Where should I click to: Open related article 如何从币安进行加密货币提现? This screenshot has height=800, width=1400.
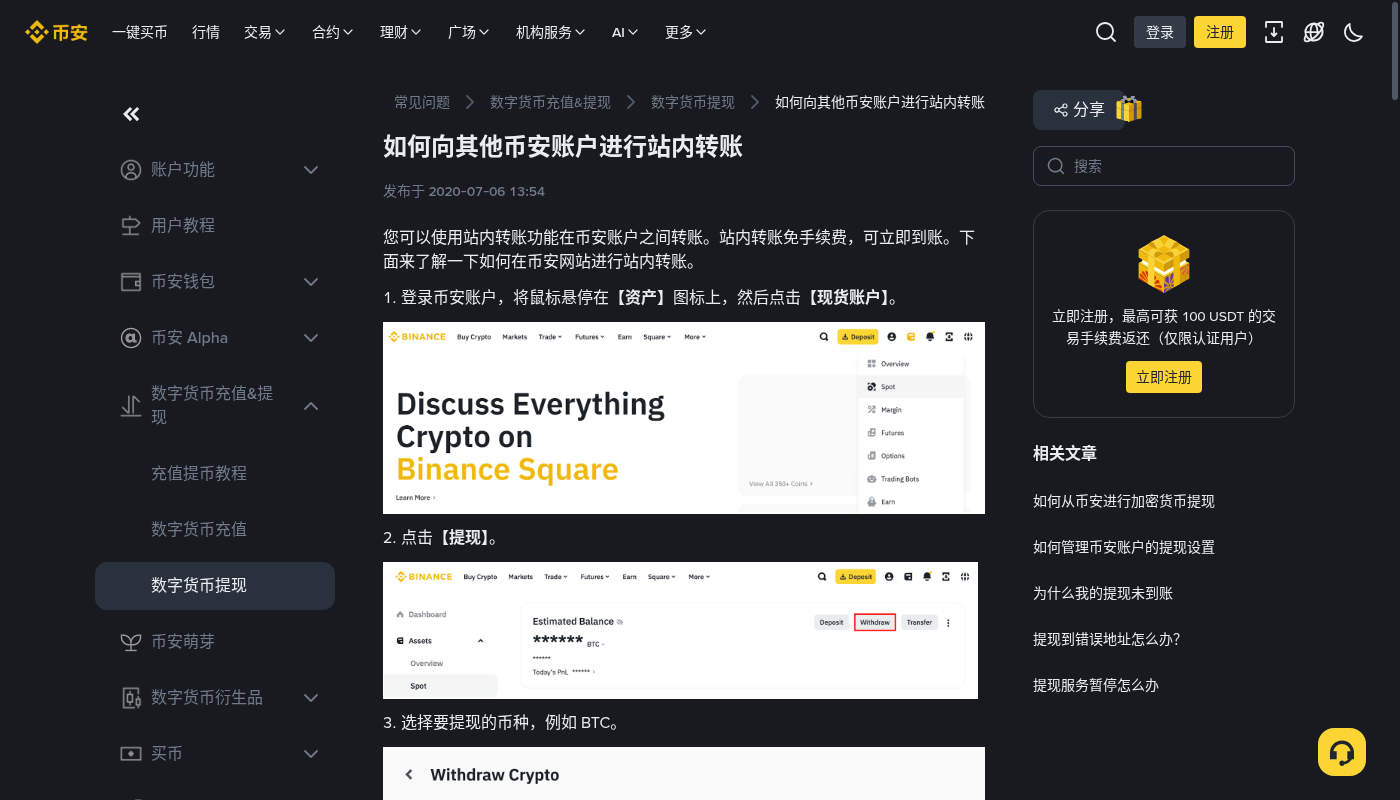[x=1124, y=501]
